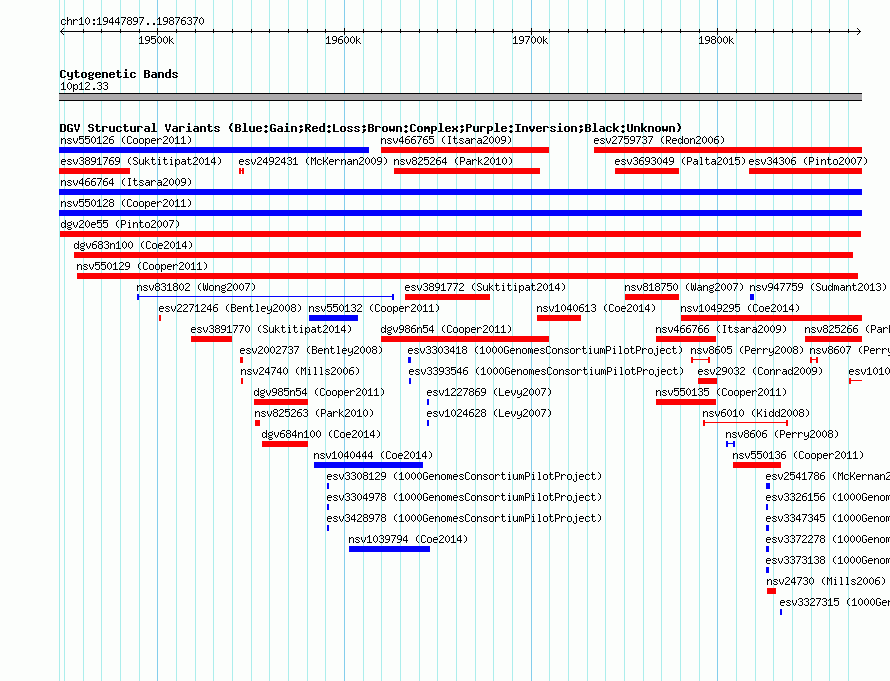Open nsv6010 (Kidd2008) entry

[x=756, y=413]
